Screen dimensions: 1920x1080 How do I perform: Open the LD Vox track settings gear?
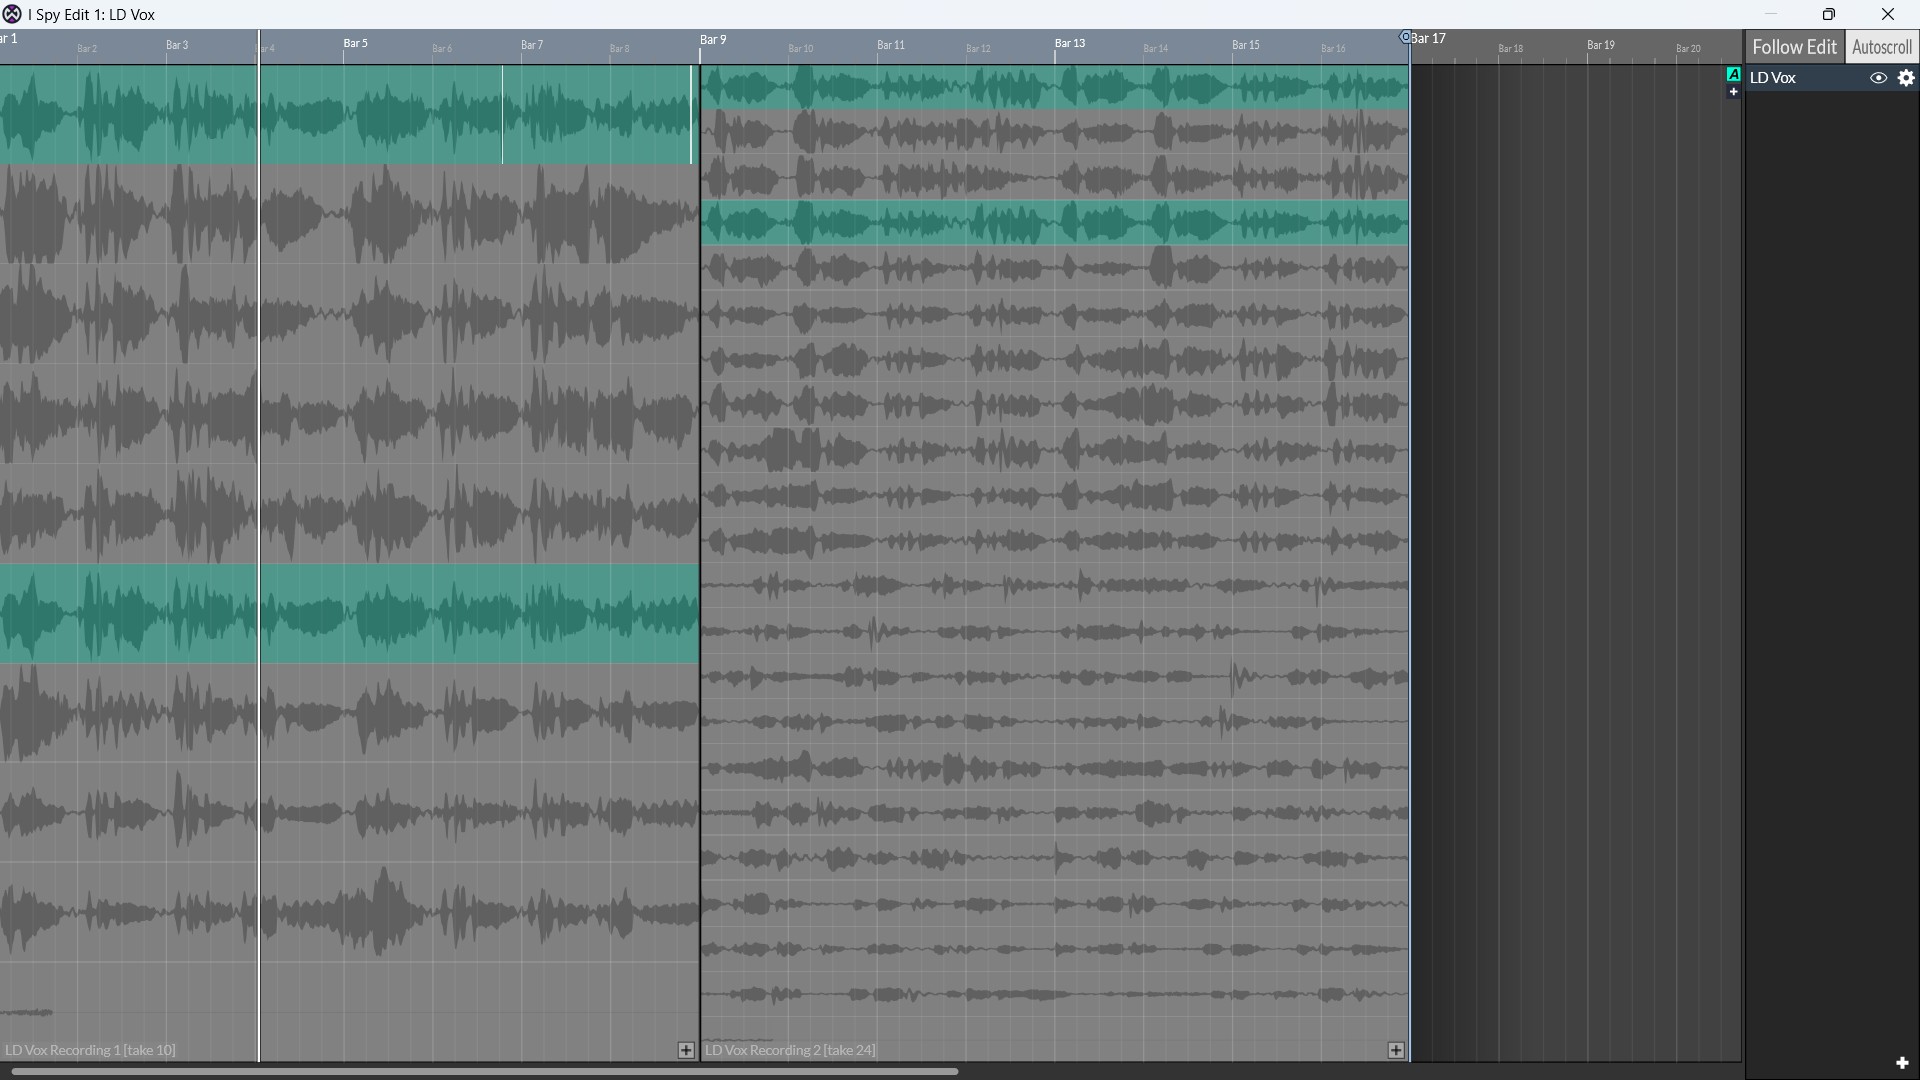click(x=1906, y=78)
